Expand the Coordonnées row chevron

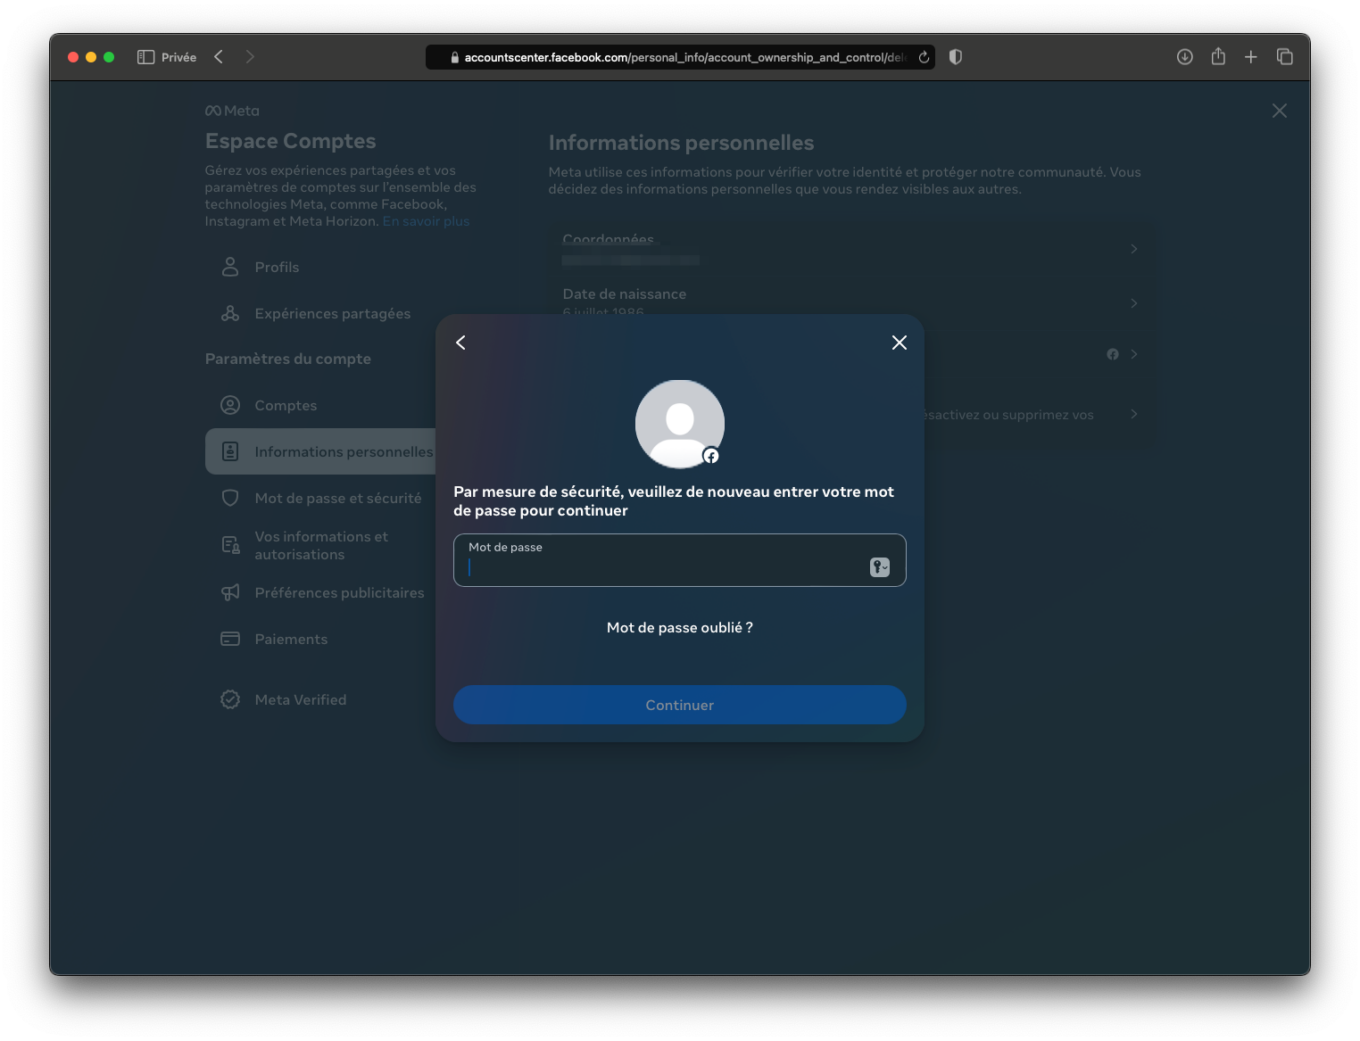[1134, 248]
